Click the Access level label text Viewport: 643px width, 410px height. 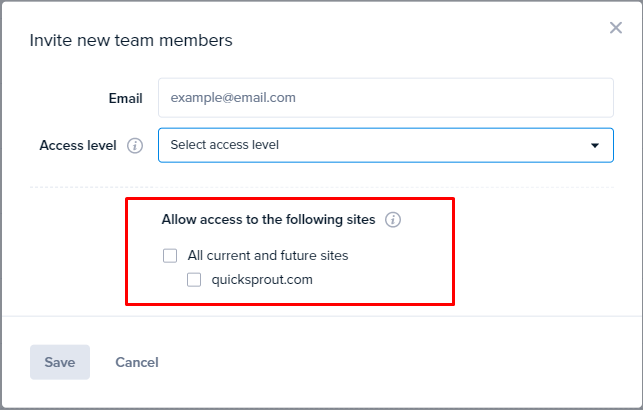tap(78, 146)
